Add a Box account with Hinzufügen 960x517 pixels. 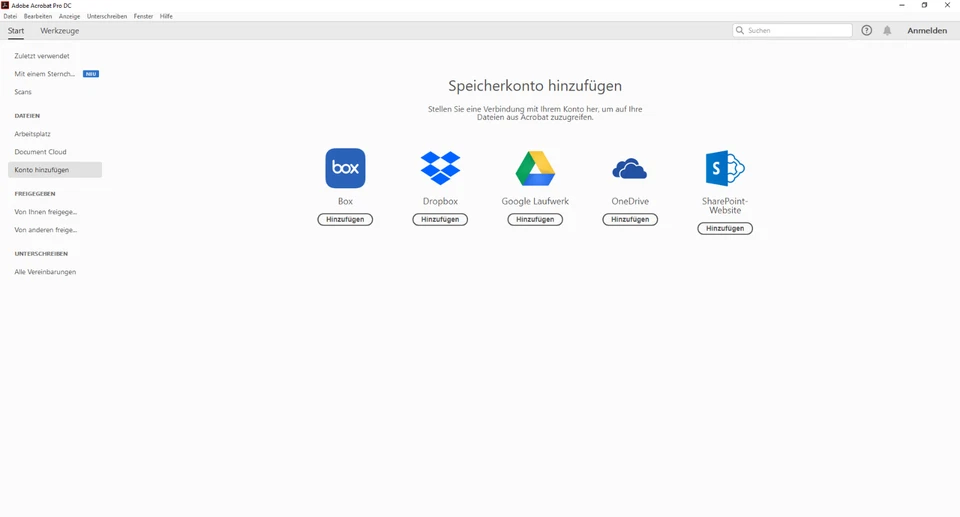345,219
